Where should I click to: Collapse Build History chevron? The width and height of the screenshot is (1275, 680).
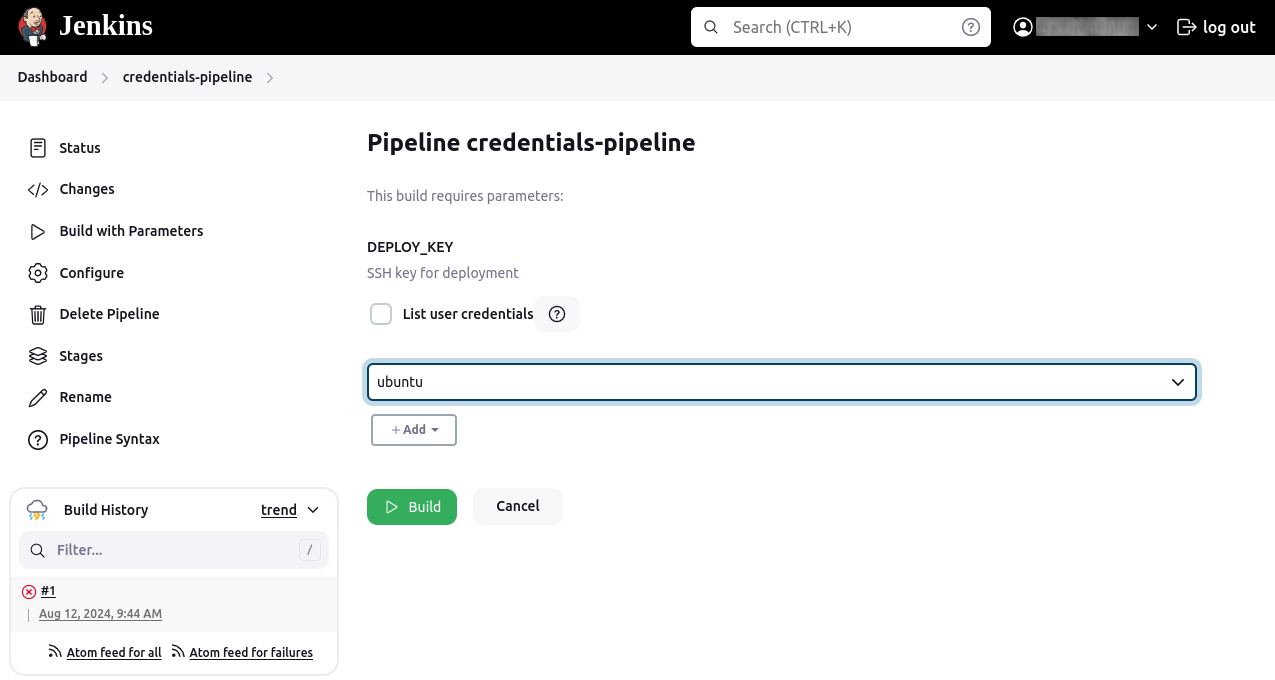313,510
